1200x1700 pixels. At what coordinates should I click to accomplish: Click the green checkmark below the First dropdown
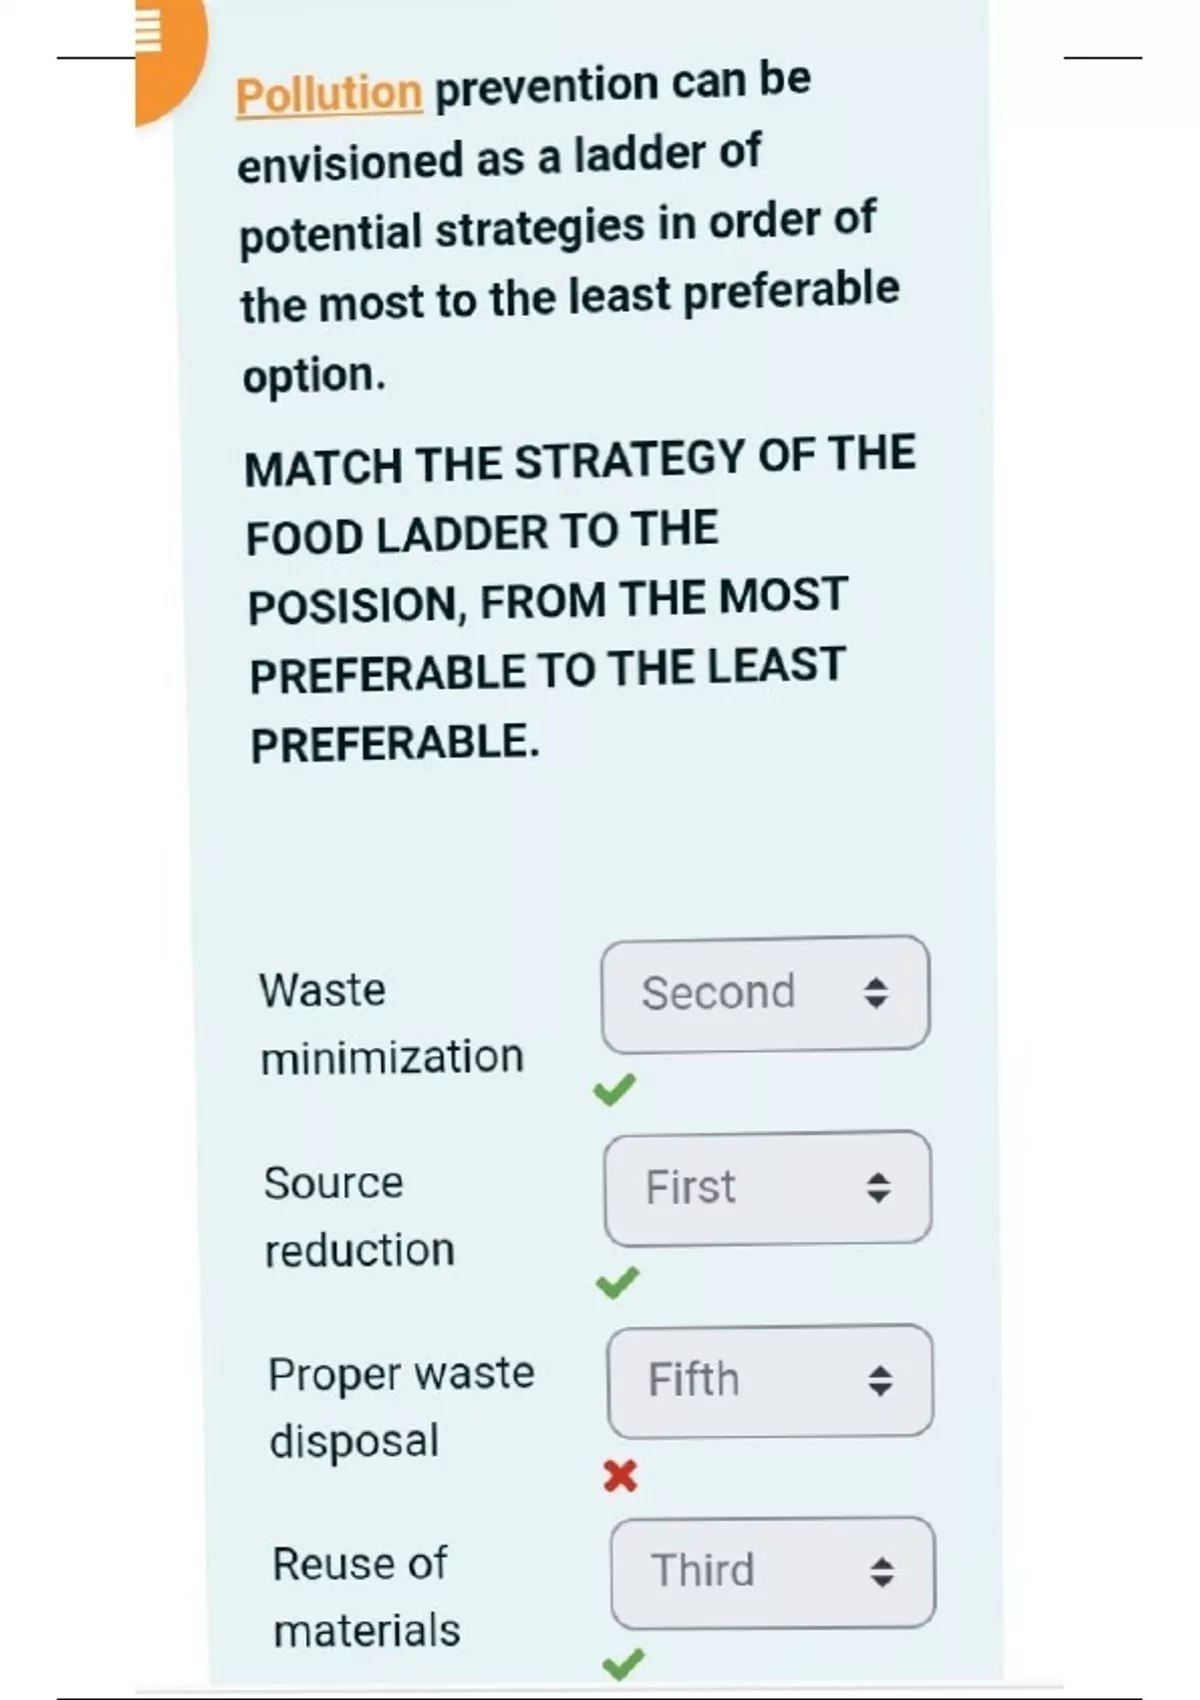point(617,1282)
